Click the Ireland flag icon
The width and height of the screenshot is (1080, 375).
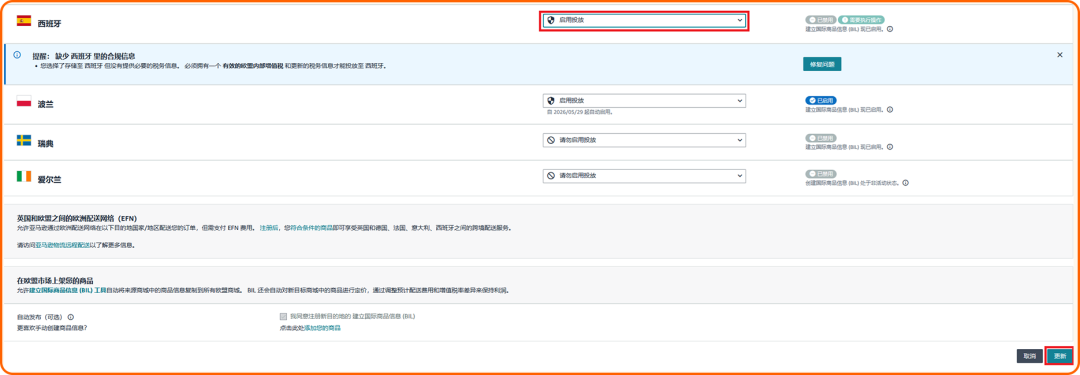pos(24,176)
